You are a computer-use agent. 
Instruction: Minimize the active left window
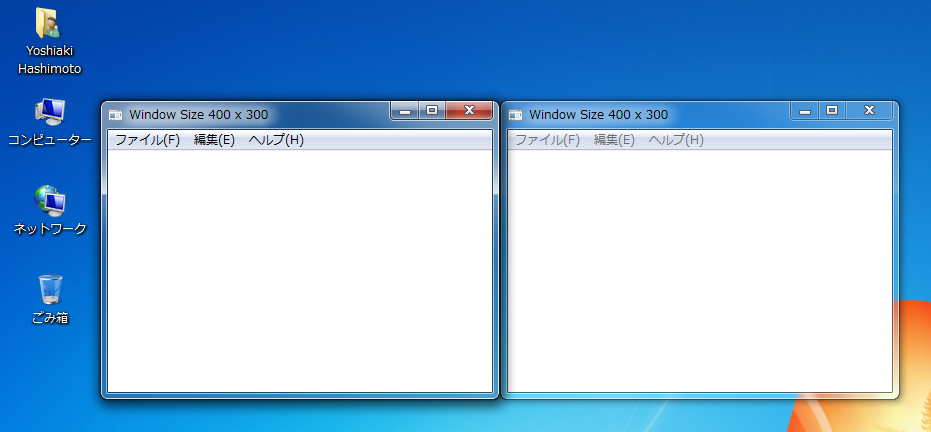point(404,110)
